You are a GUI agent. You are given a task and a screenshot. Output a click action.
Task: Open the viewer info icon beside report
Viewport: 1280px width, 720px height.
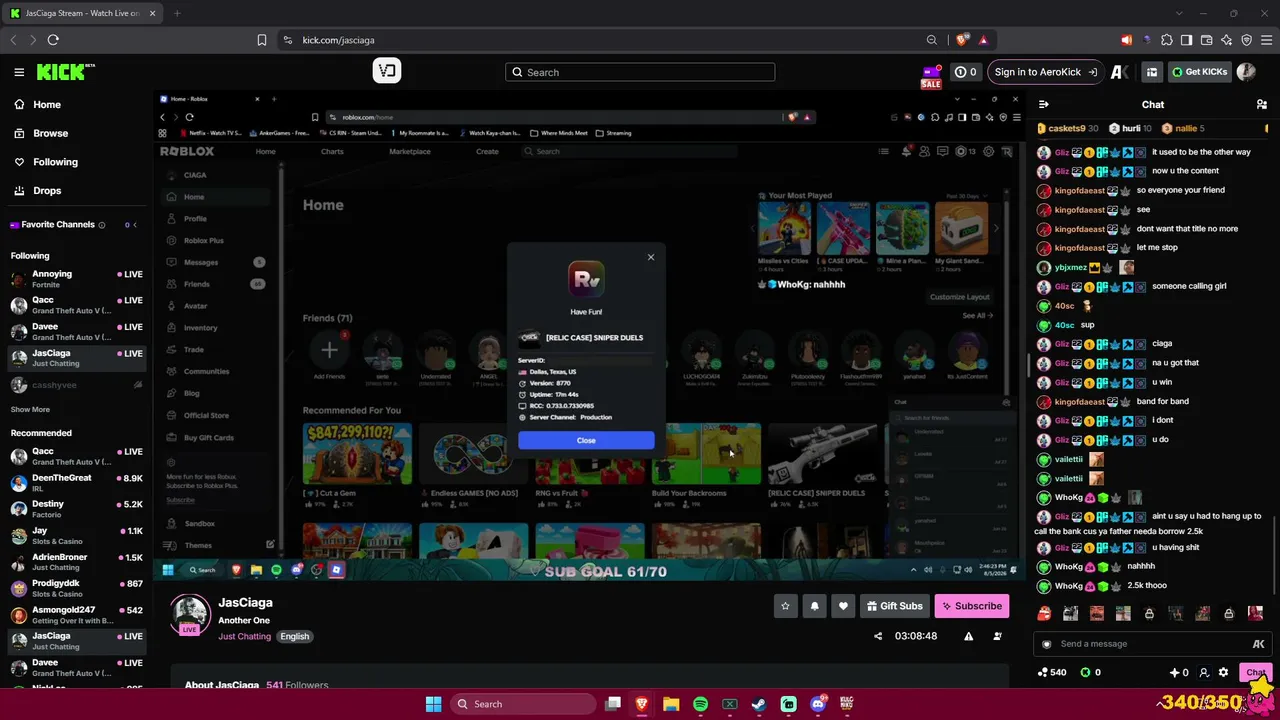coord(997,636)
